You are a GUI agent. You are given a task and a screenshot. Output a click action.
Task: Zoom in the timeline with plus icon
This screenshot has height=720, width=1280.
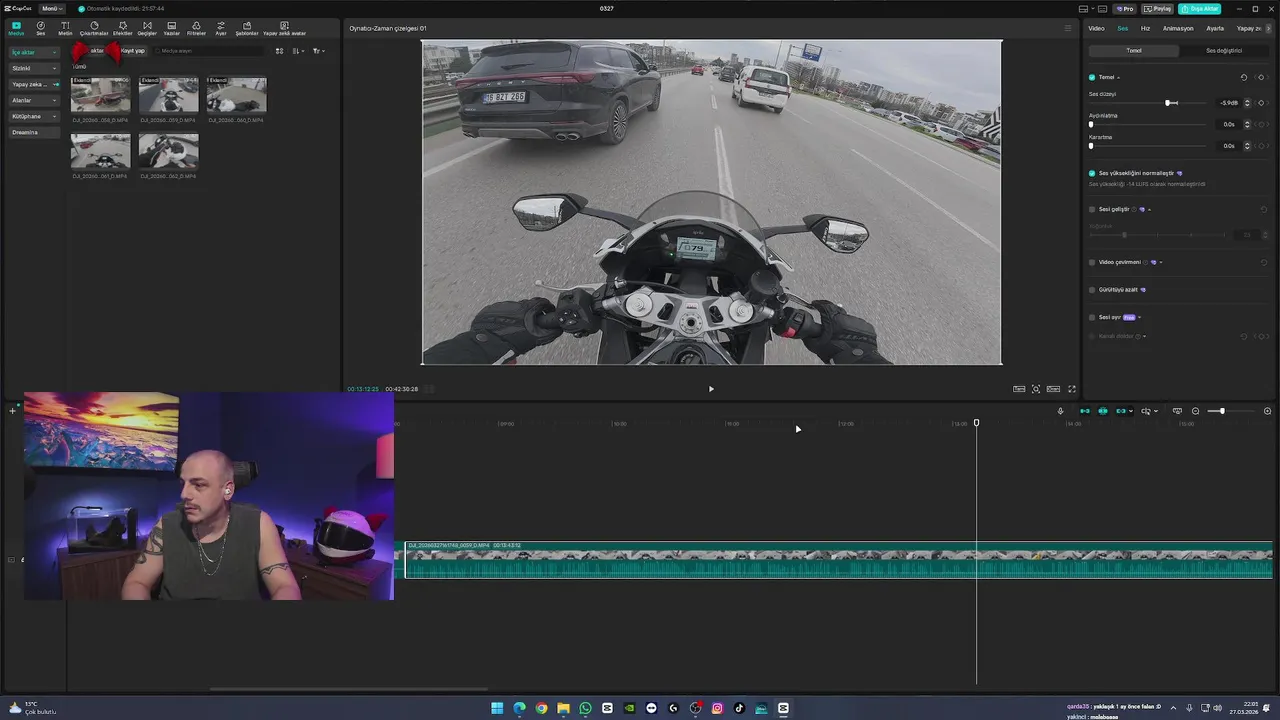coord(1268,411)
